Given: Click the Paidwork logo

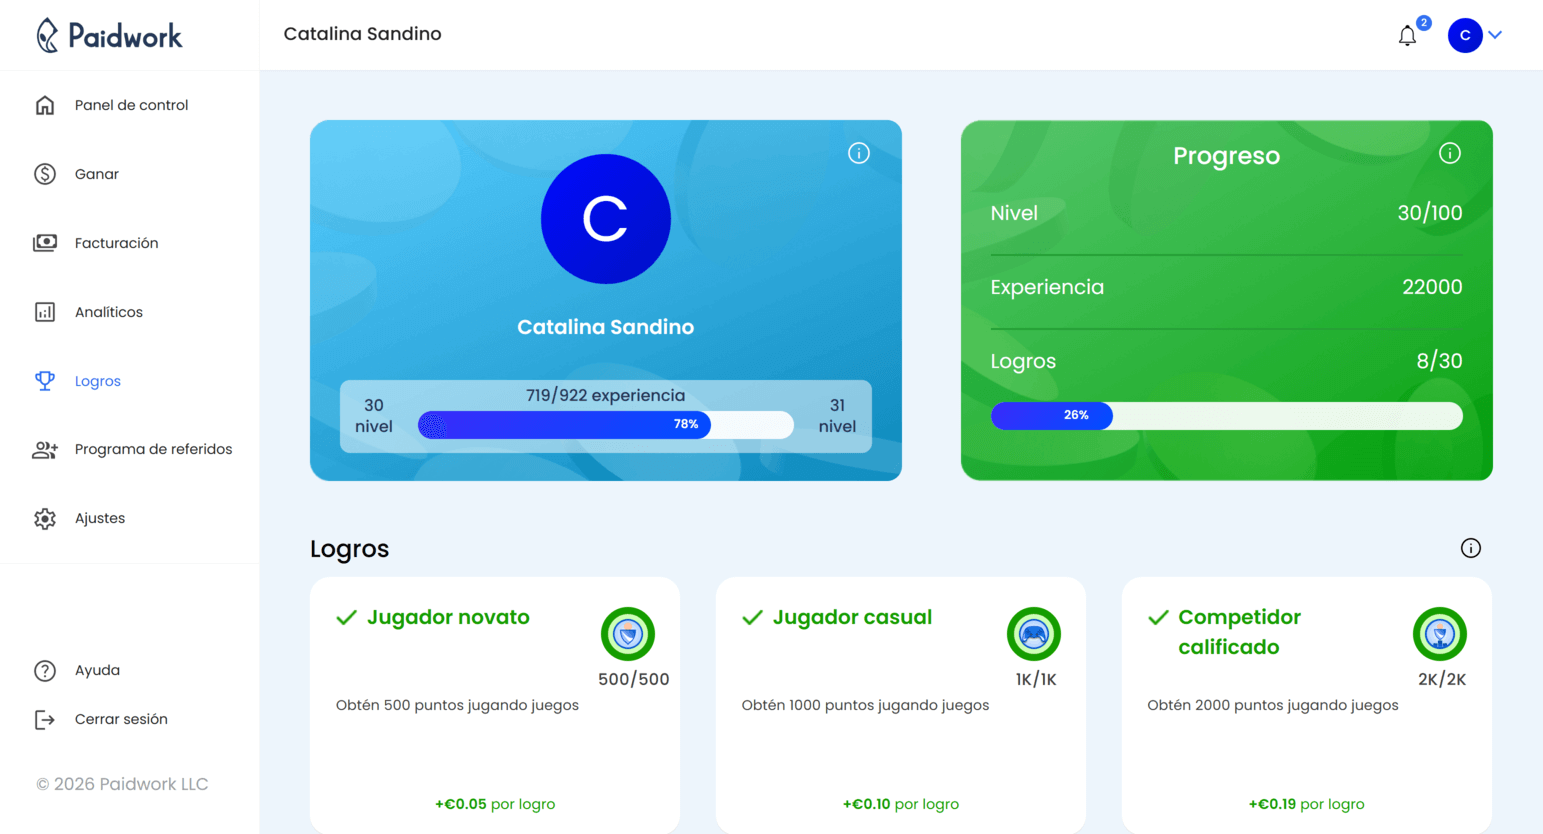Looking at the screenshot, I should pos(110,35).
